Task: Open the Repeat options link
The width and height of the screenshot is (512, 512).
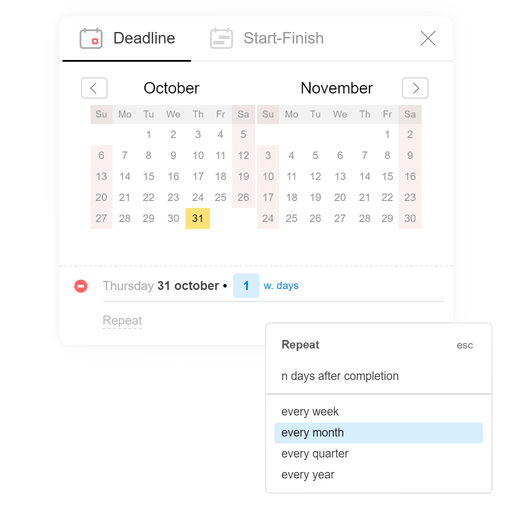Action: pos(122,320)
